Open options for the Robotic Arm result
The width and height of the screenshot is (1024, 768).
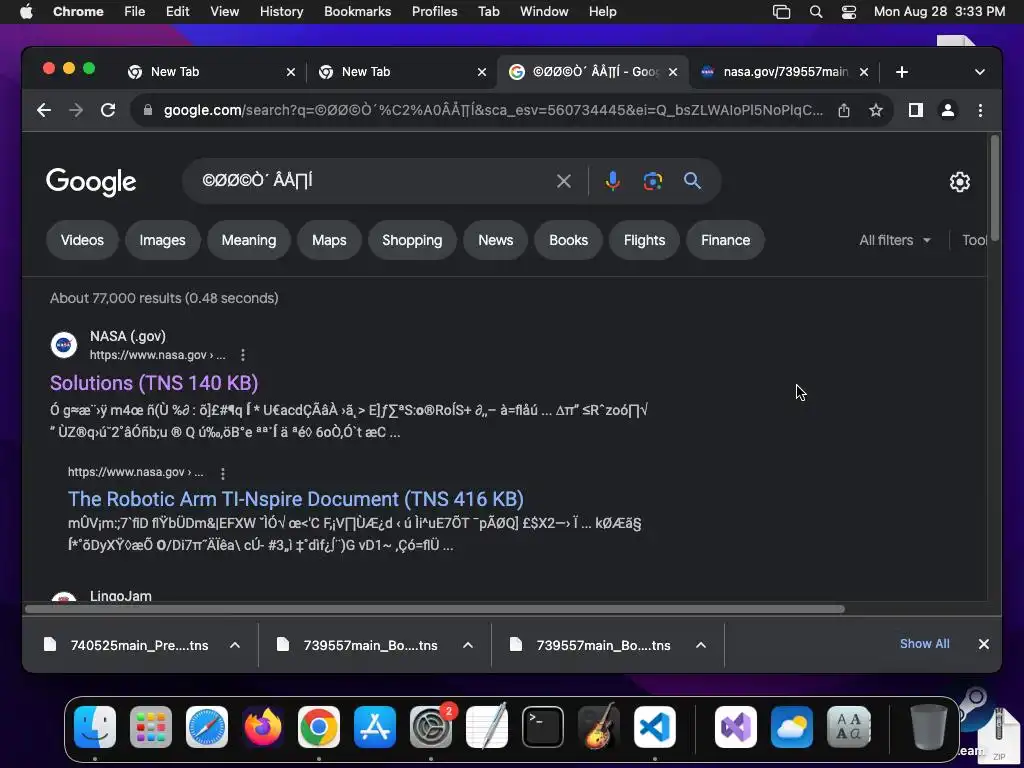pyautogui.click(x=223, y=473)
